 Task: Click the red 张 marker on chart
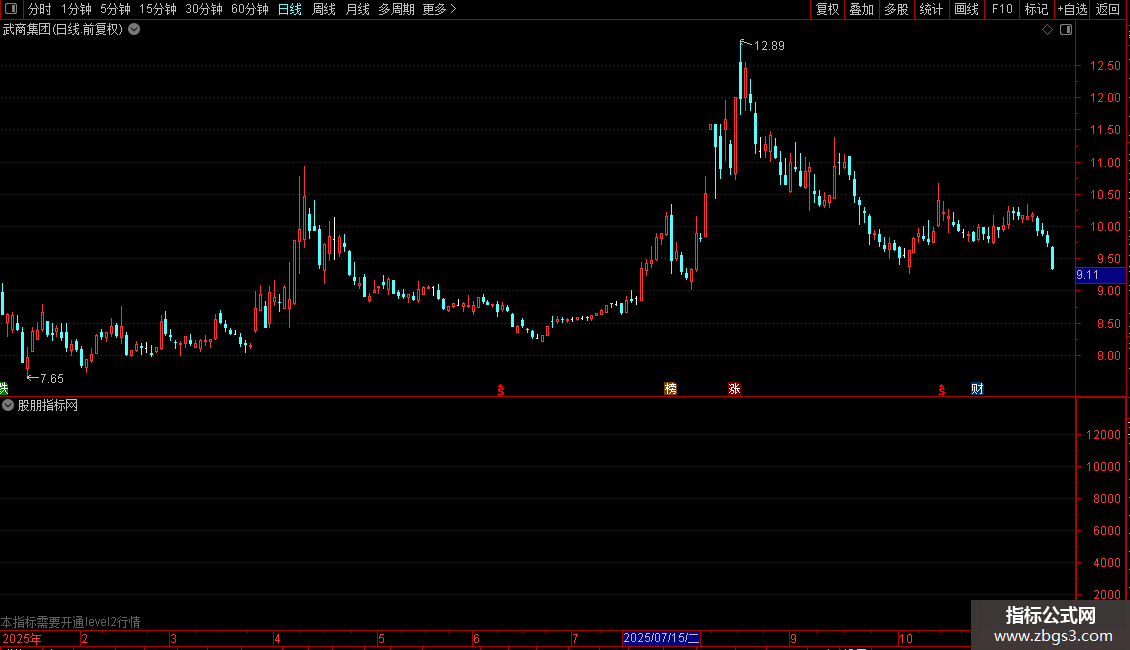point(734,389)
